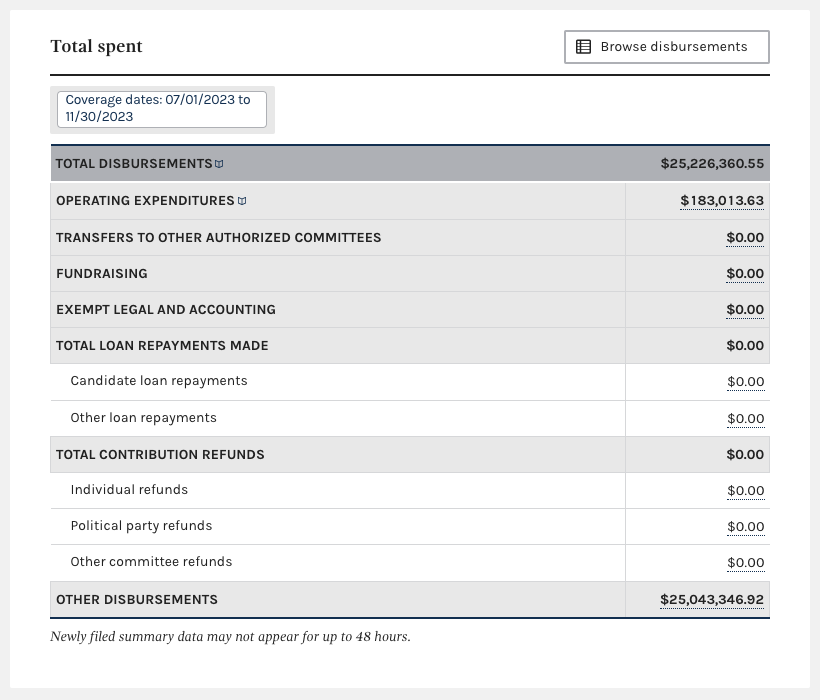
Task: Open the $0.00 amount in the Fundraising row
Action: [x=745, y=274]
